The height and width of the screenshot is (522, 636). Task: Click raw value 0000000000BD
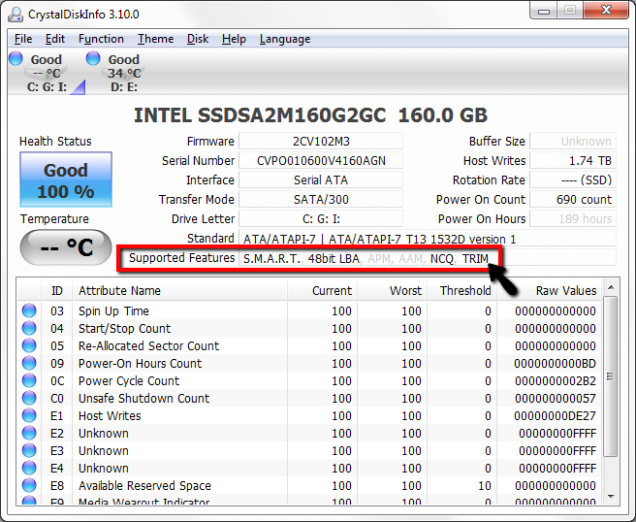pos(555,363)
